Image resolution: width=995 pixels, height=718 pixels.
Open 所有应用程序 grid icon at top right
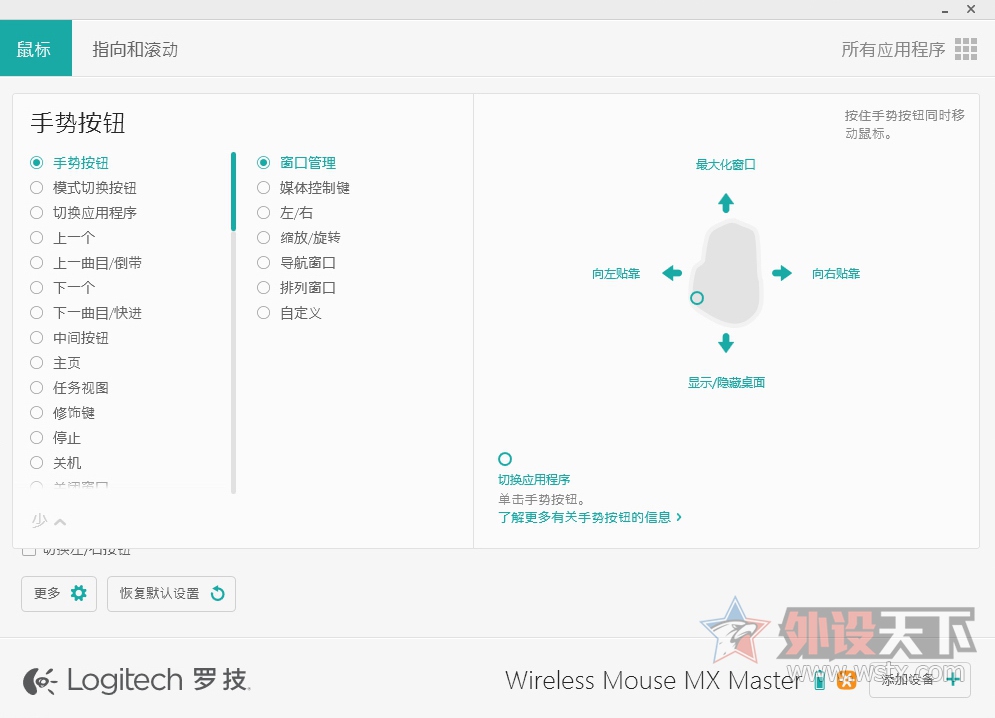pos(966,48)
